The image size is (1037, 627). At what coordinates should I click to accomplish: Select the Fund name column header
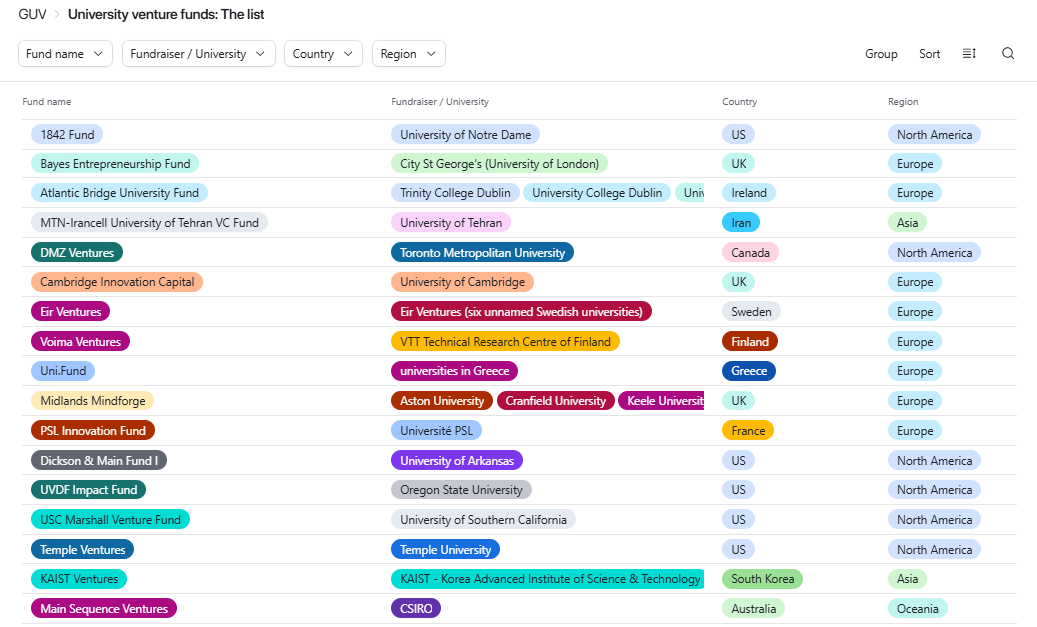coord(47,102)
